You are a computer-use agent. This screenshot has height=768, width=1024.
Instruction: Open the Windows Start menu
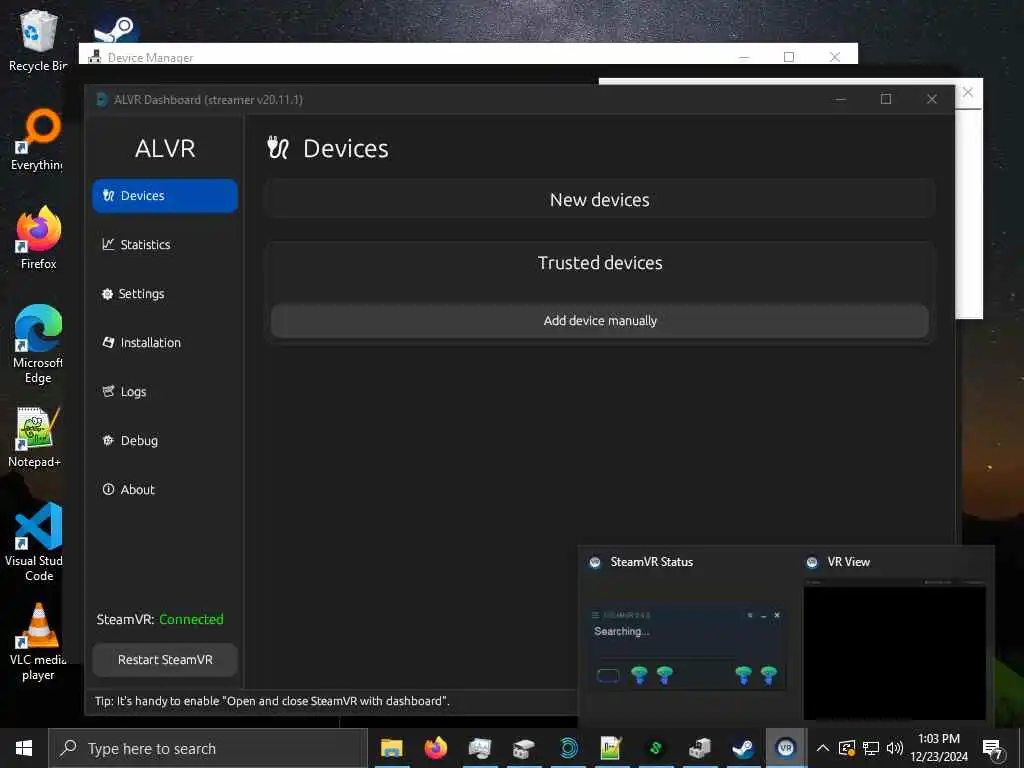coord(24,748)
